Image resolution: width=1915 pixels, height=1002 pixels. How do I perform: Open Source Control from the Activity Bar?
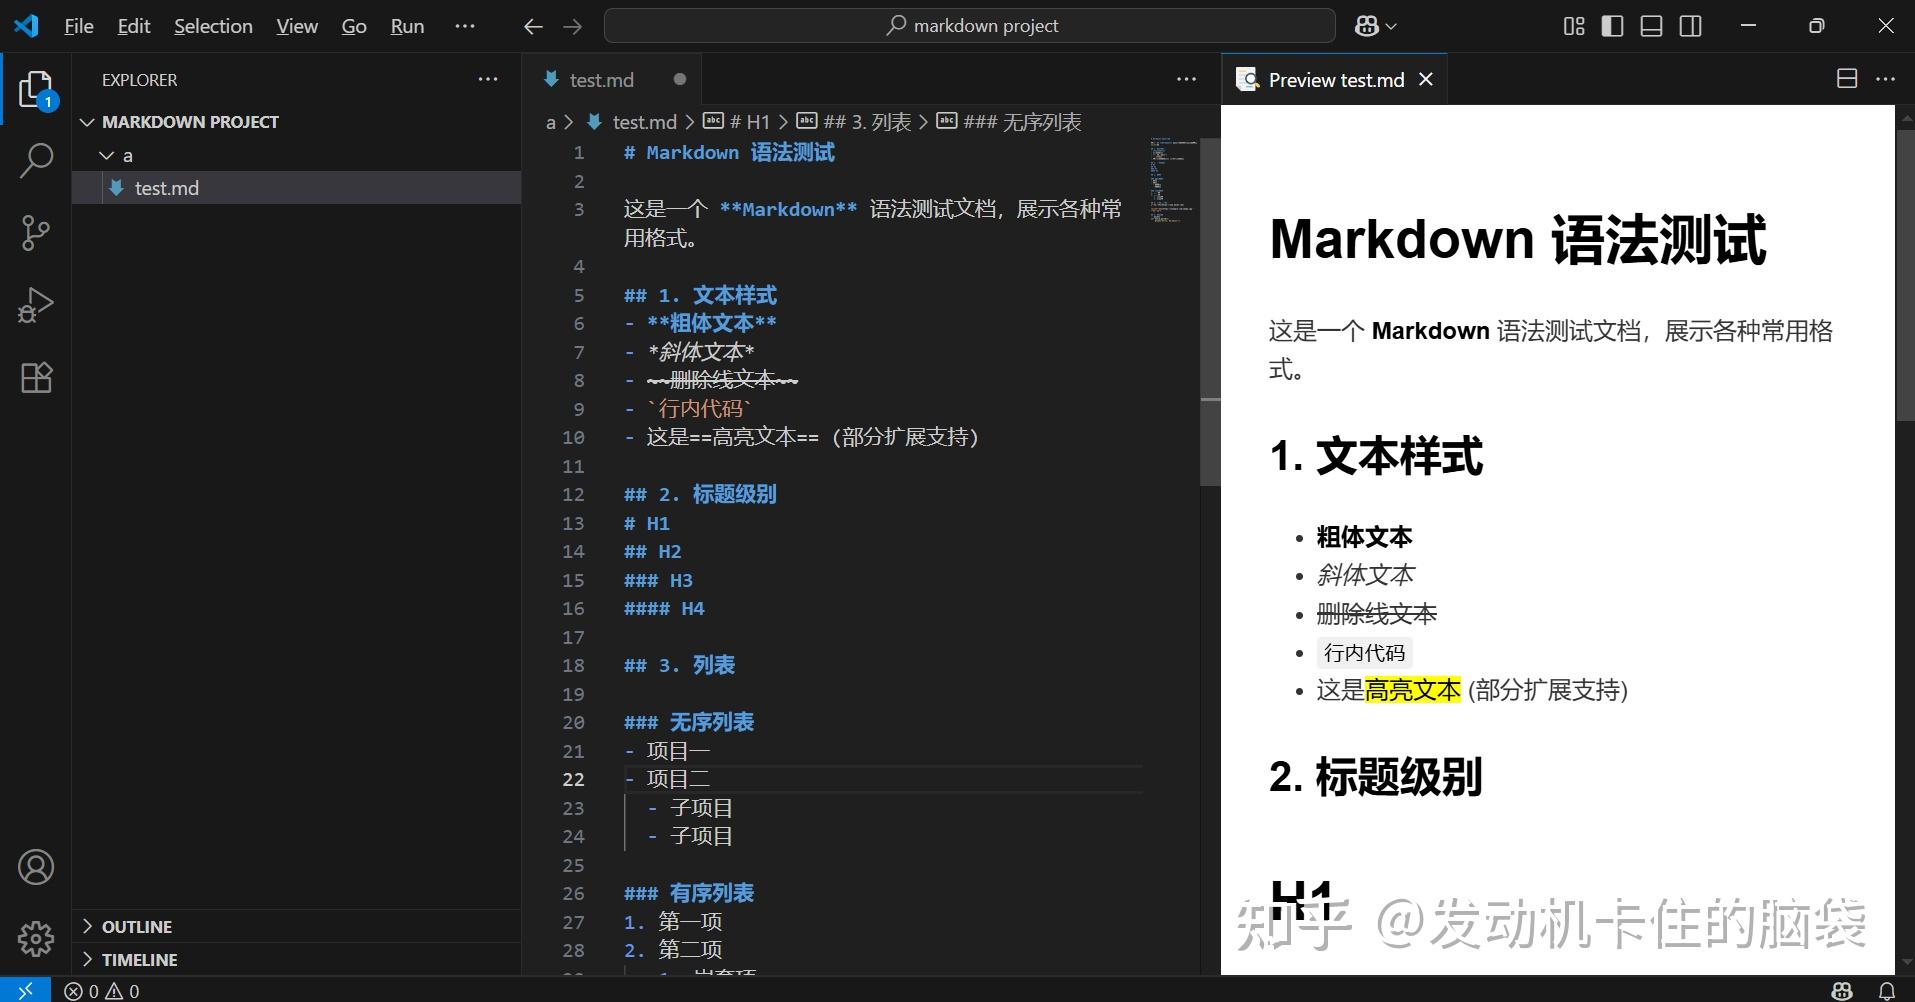click(36, 232)
